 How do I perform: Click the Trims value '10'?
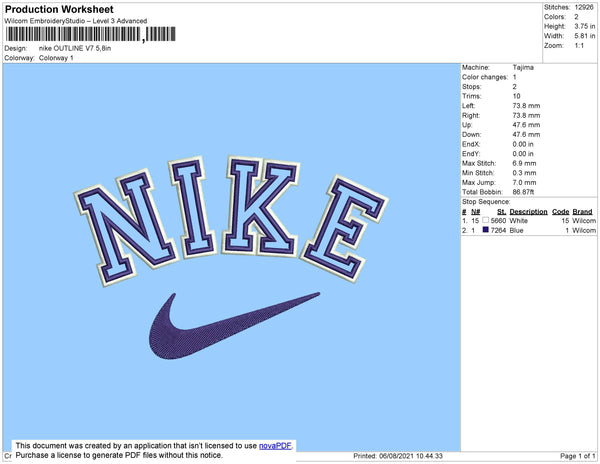click(517, 96)
